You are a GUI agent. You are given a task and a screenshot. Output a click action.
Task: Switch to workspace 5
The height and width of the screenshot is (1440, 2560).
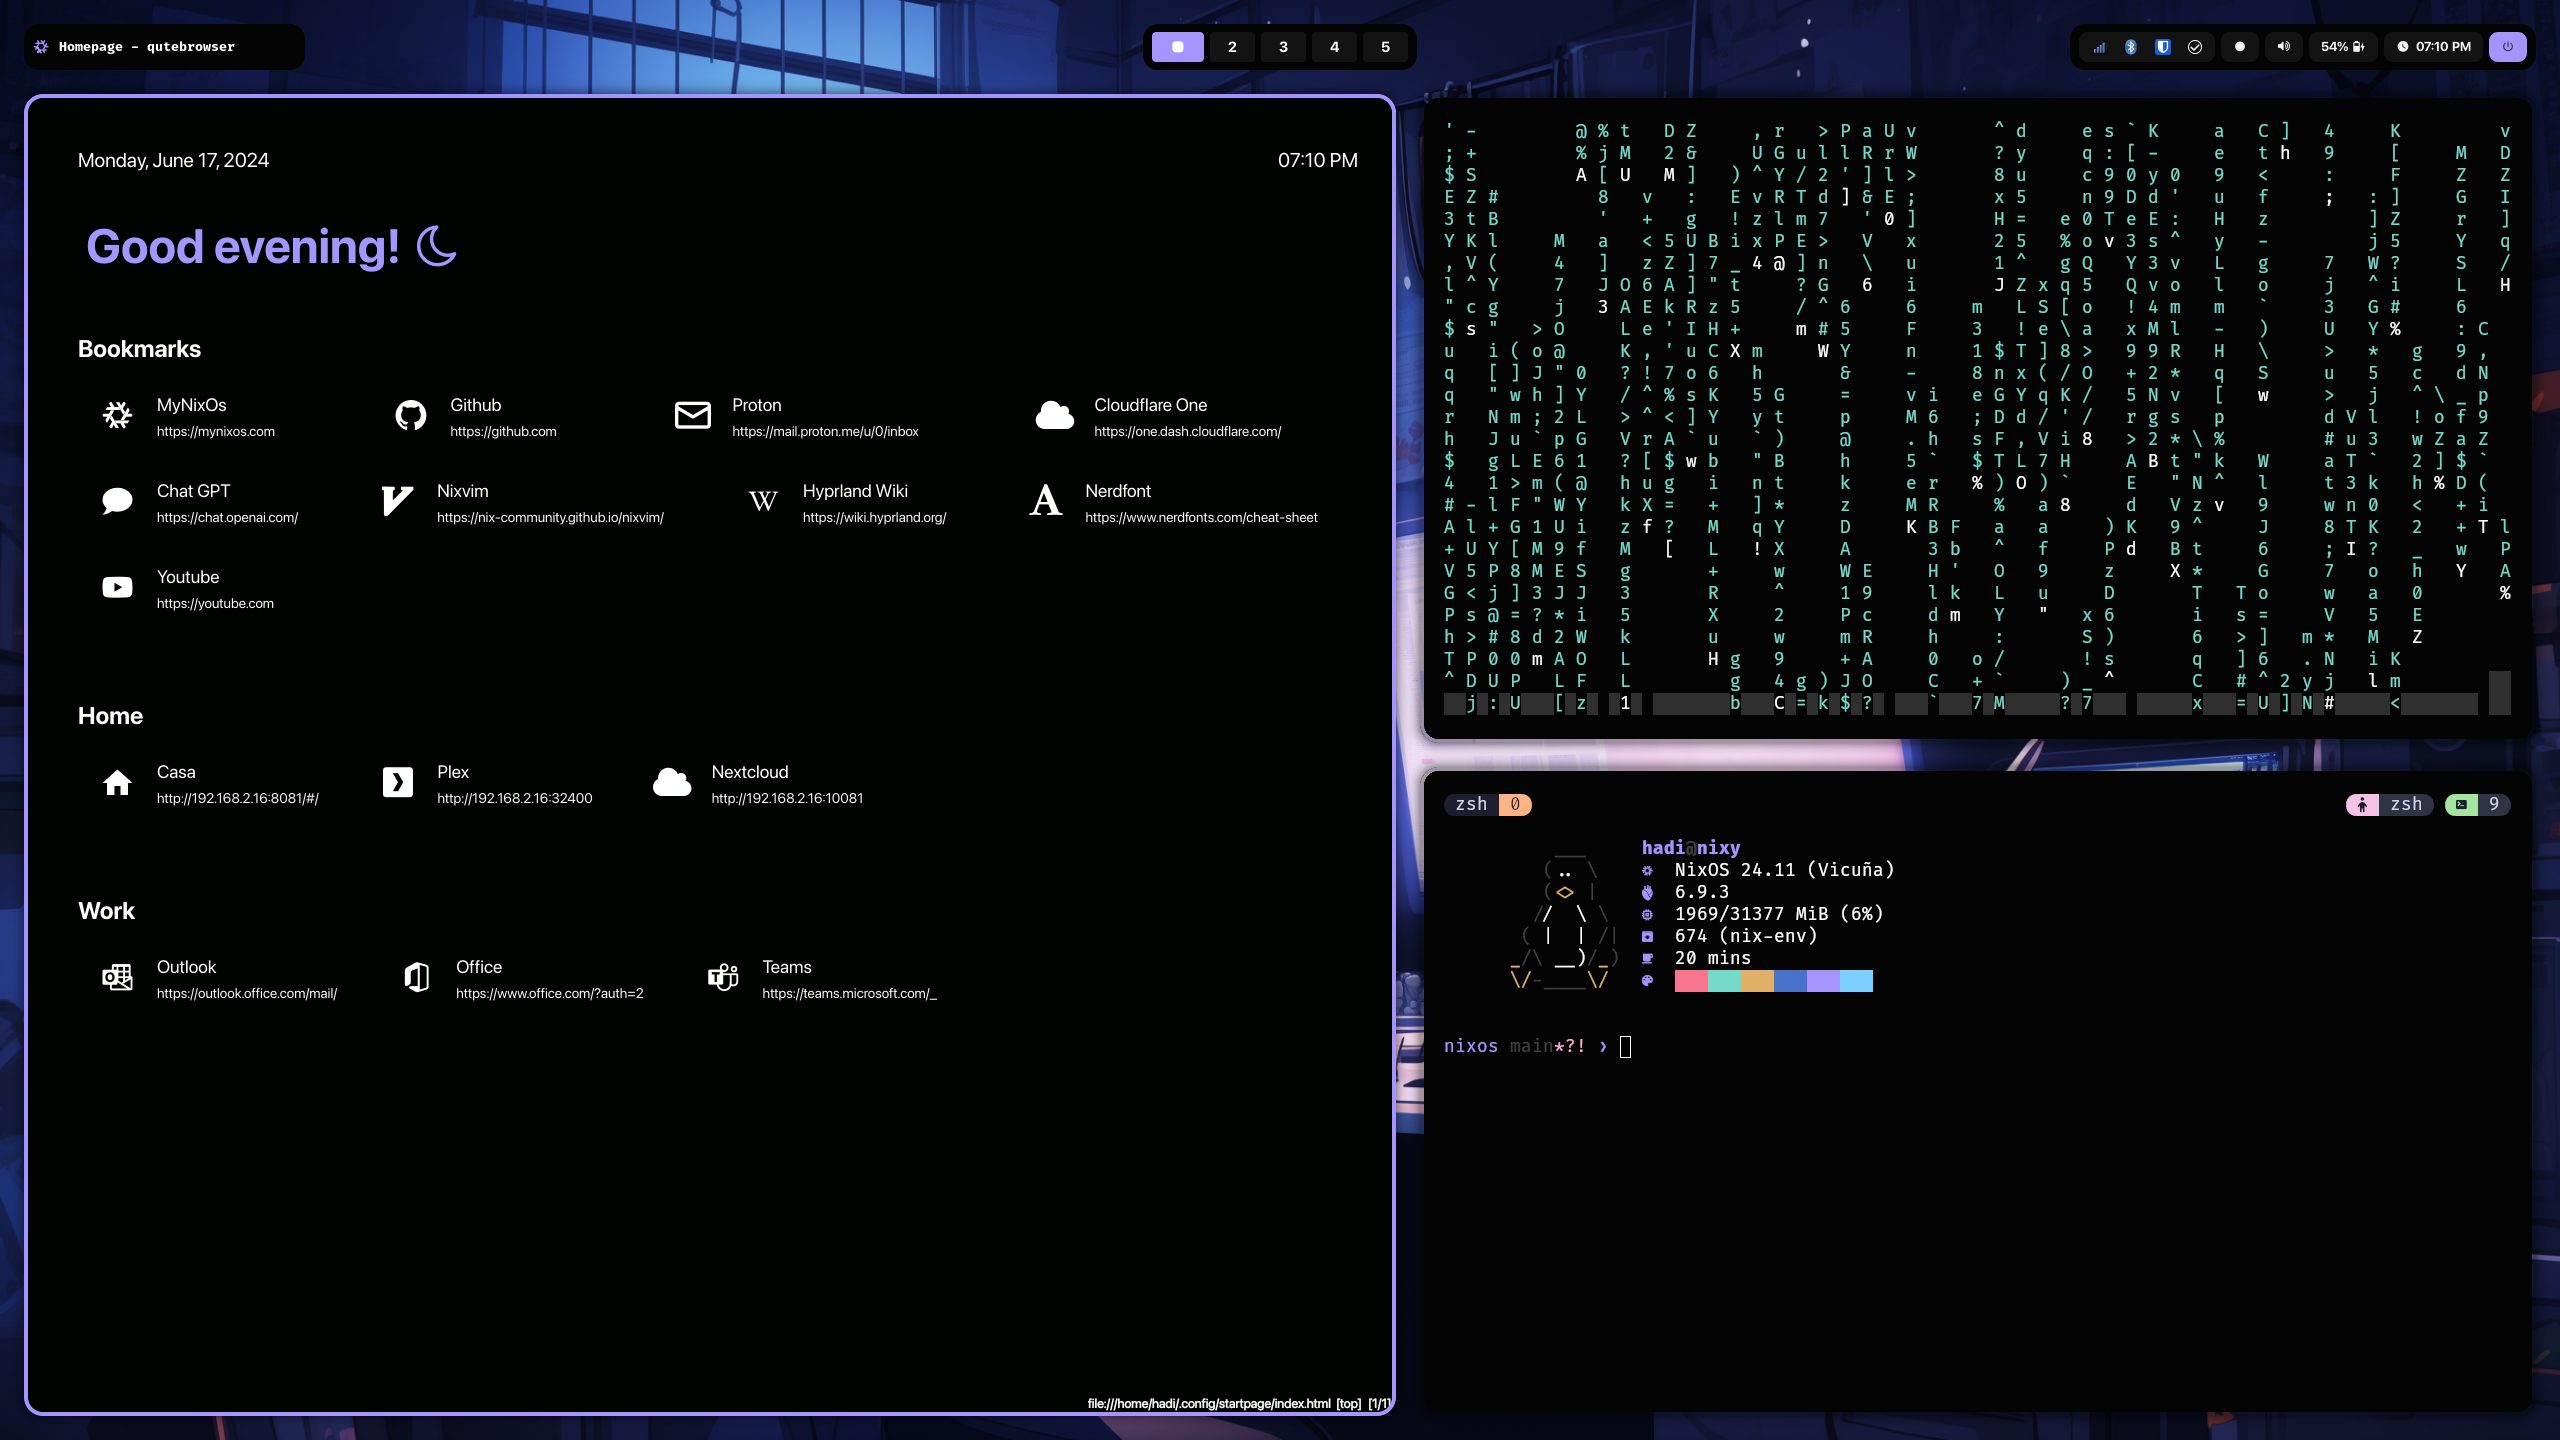point(1385,47)
